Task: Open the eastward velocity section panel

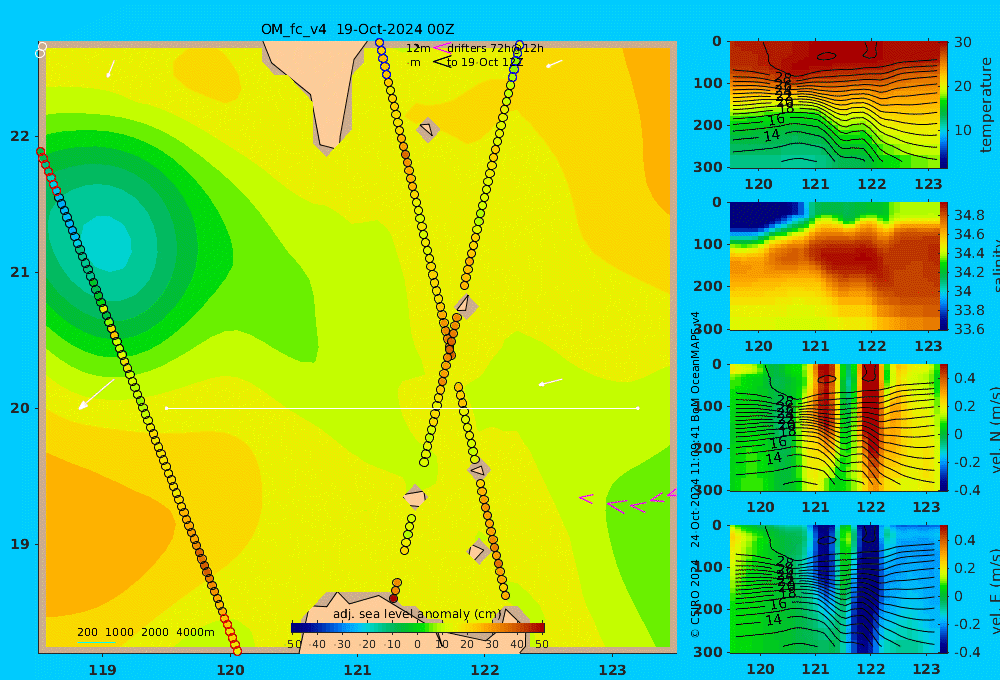Action: point(835,589)
